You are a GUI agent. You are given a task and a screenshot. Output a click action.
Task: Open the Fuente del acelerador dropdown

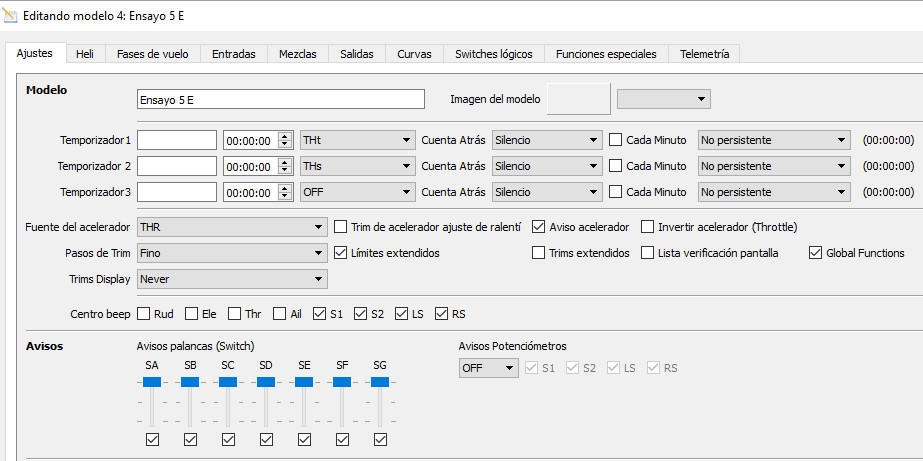231,227
